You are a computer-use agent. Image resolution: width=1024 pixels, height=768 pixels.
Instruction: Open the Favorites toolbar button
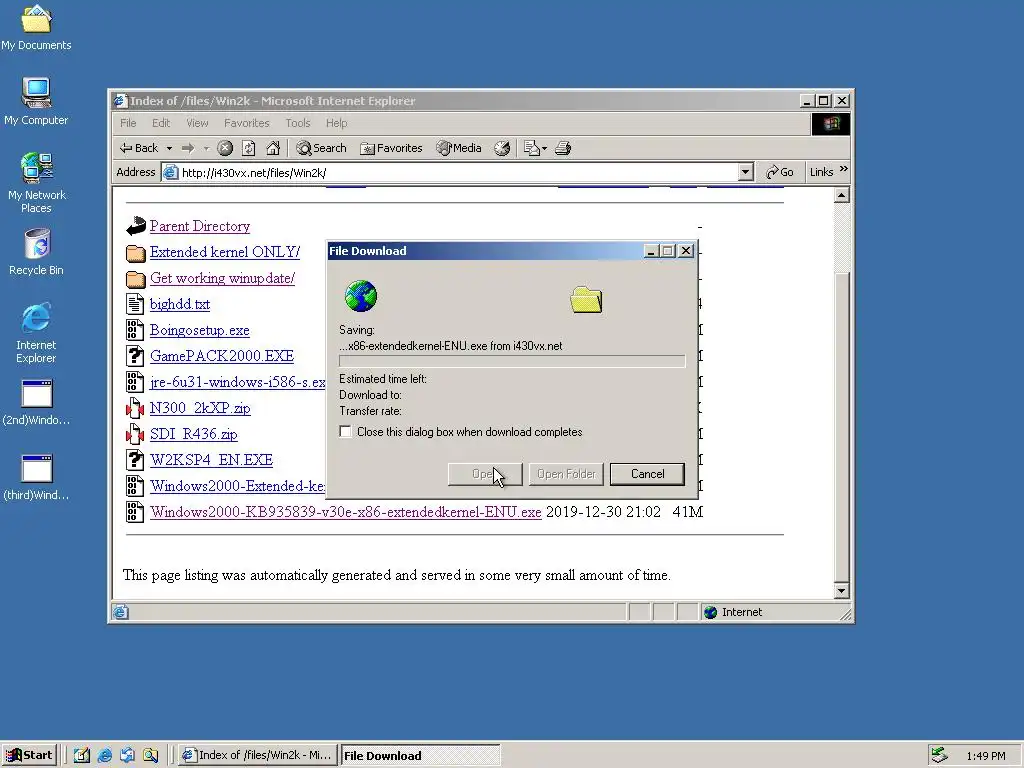pyautogui.click(x=391, y=148)
